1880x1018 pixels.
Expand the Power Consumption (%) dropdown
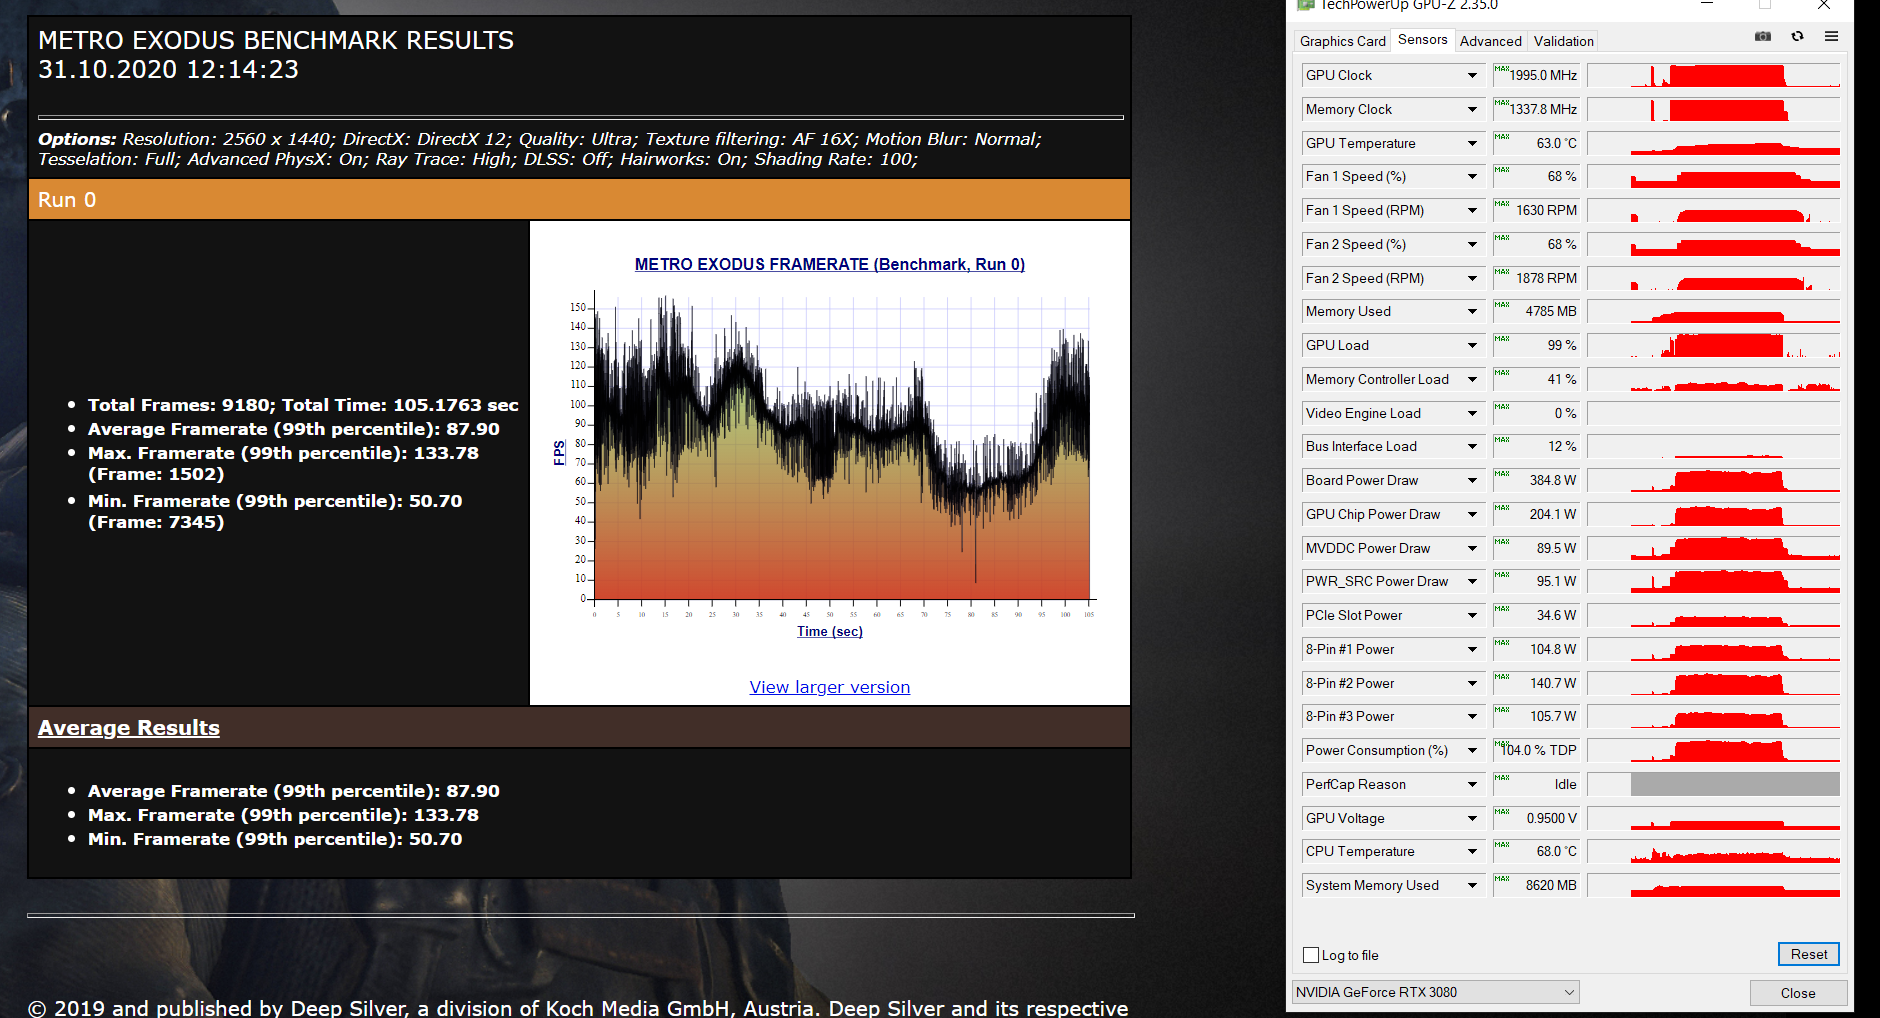coord(1472,751)
